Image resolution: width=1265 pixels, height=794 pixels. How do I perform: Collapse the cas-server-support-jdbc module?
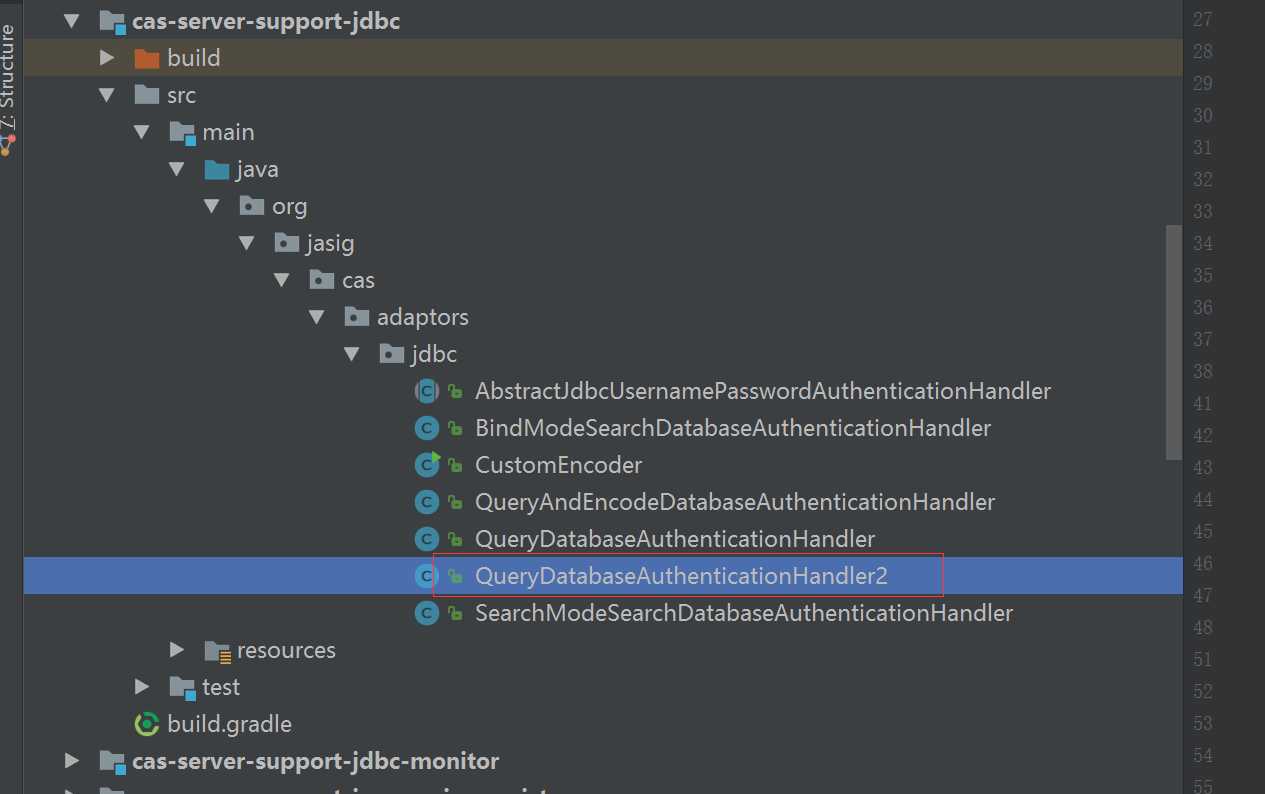click(x=71, y=20)
